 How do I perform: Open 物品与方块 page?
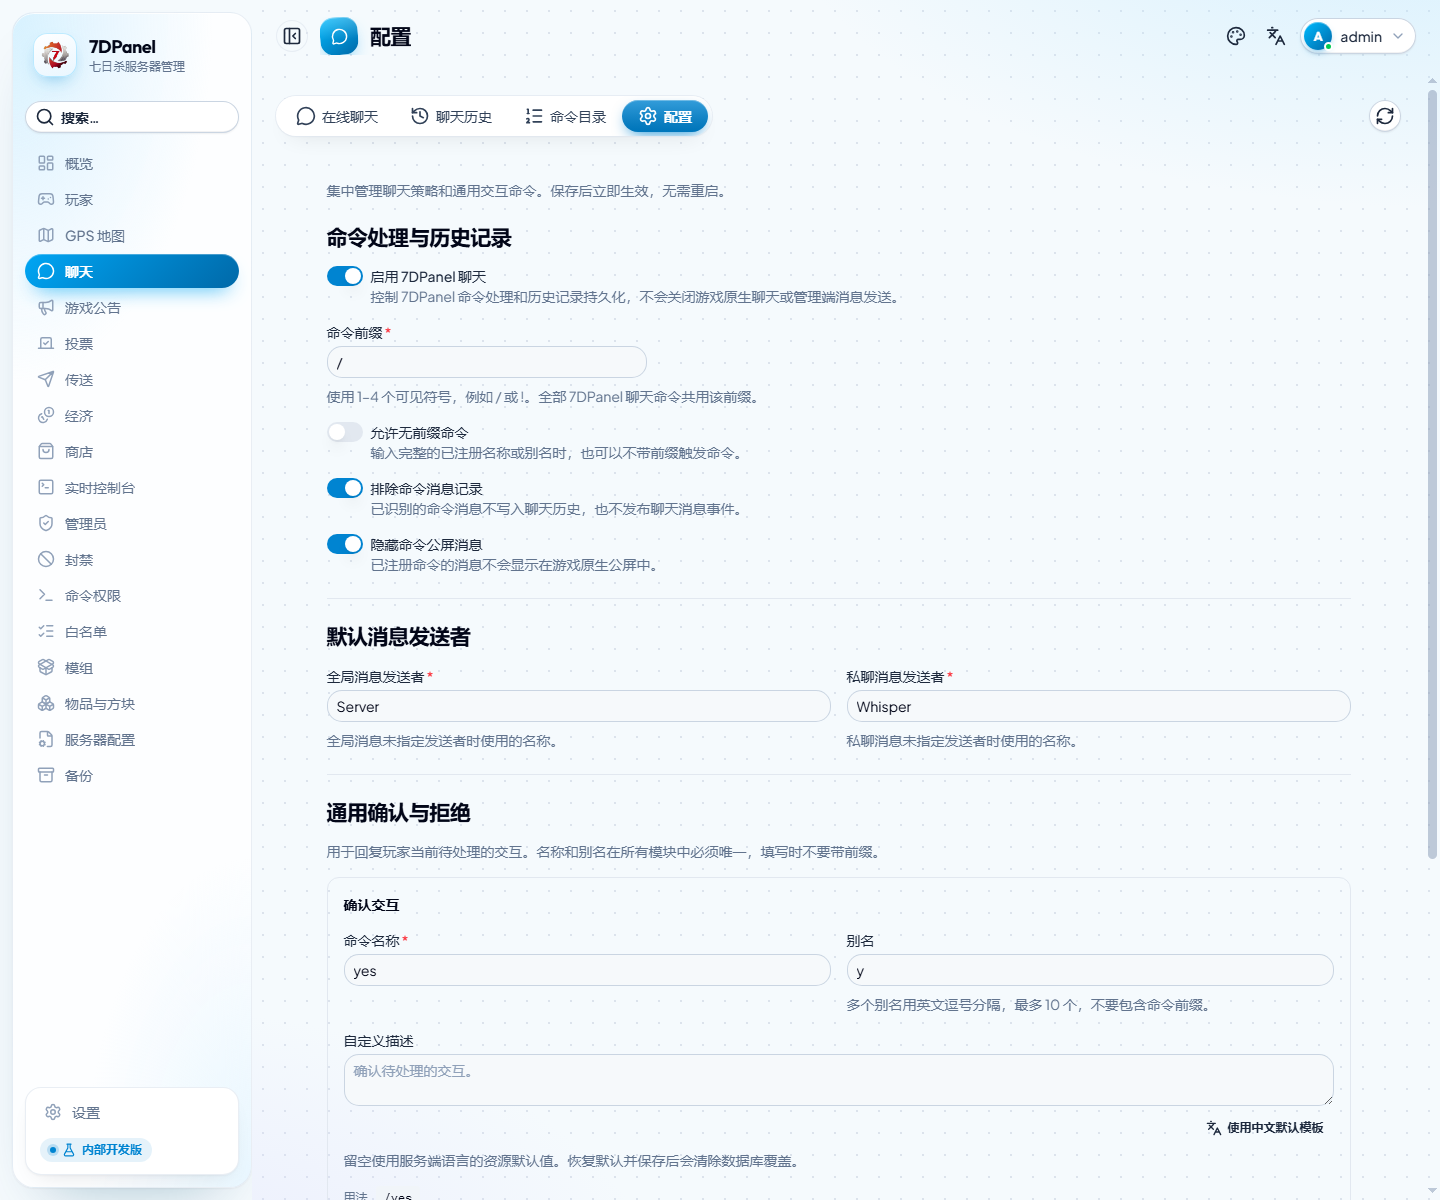click(132, 704)
